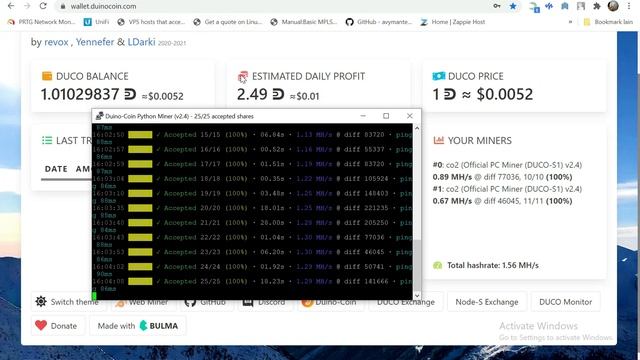640x360 pixels.
Task: Maximize the Duino-Coin Python Miner window
Action: (386, 116)
